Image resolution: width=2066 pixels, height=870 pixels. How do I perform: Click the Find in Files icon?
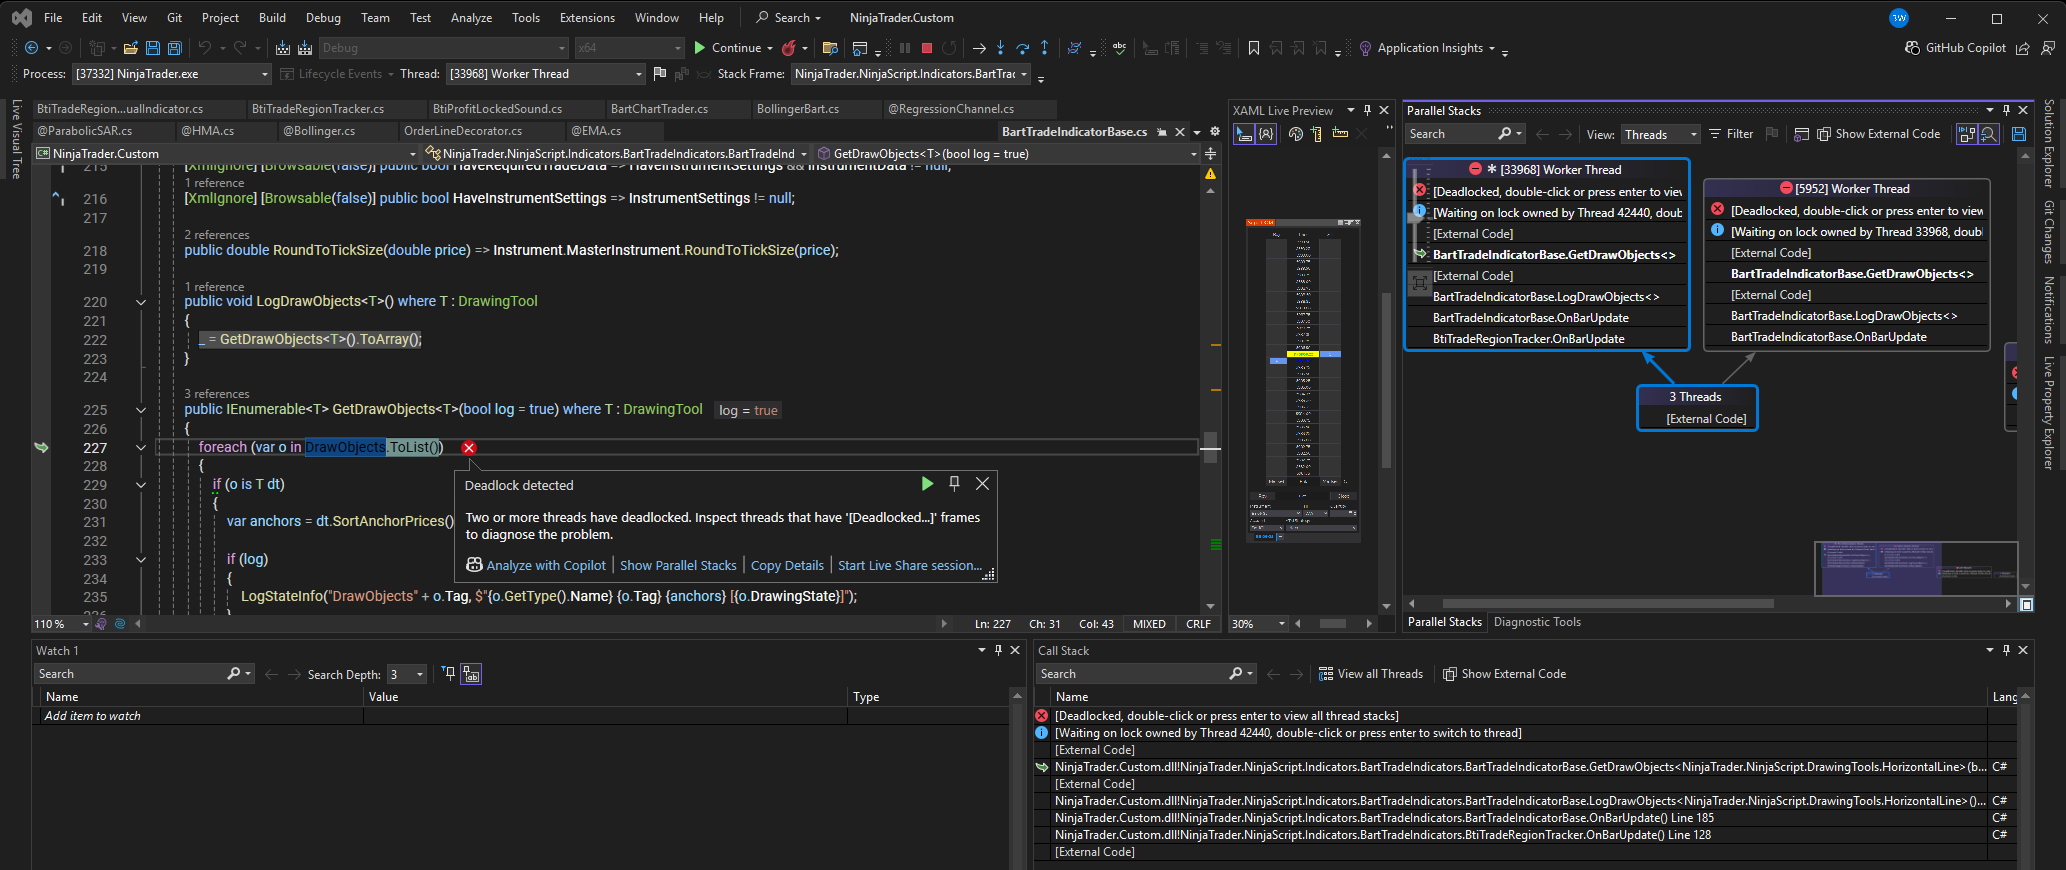pyautogui.click(x=829, y=48)
